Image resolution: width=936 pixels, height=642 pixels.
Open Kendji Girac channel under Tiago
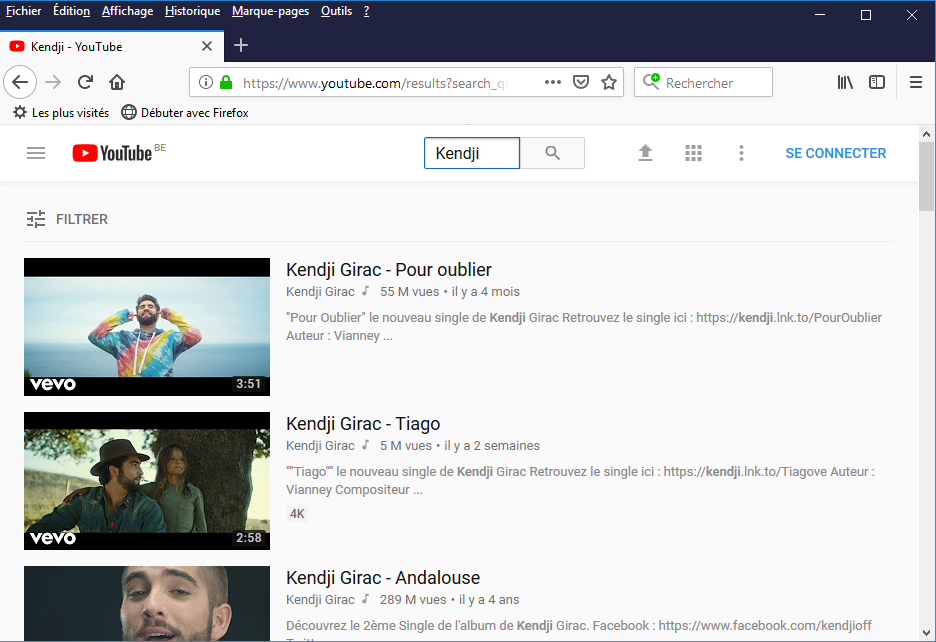click(x=320, y=446)
